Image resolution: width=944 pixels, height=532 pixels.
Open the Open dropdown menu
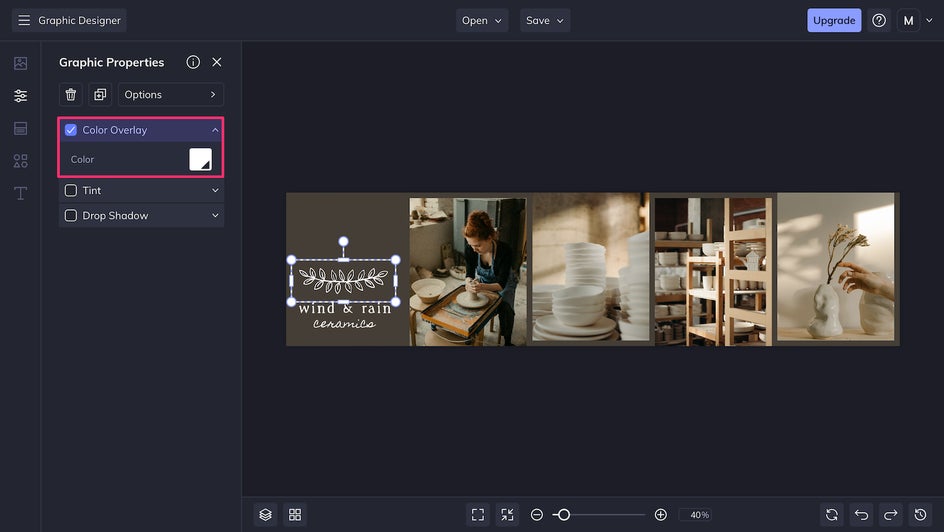point(482,20)
